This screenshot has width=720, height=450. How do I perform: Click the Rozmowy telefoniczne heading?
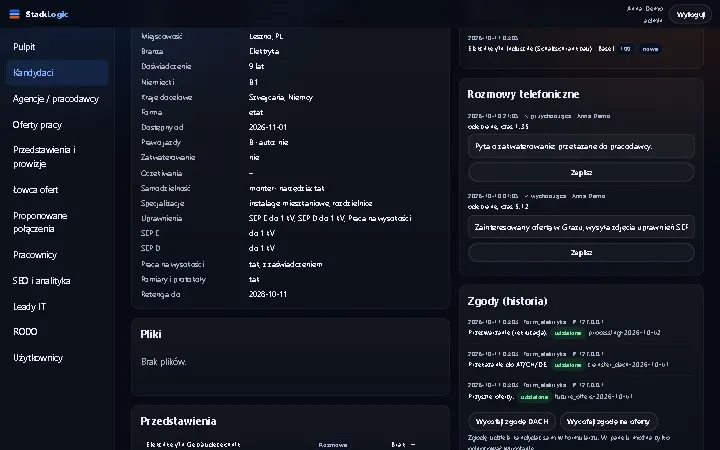point(523,94)
